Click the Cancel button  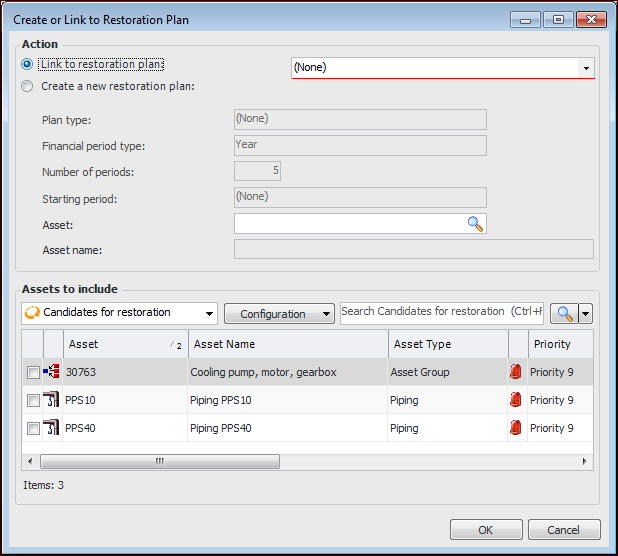click(564, 530)
